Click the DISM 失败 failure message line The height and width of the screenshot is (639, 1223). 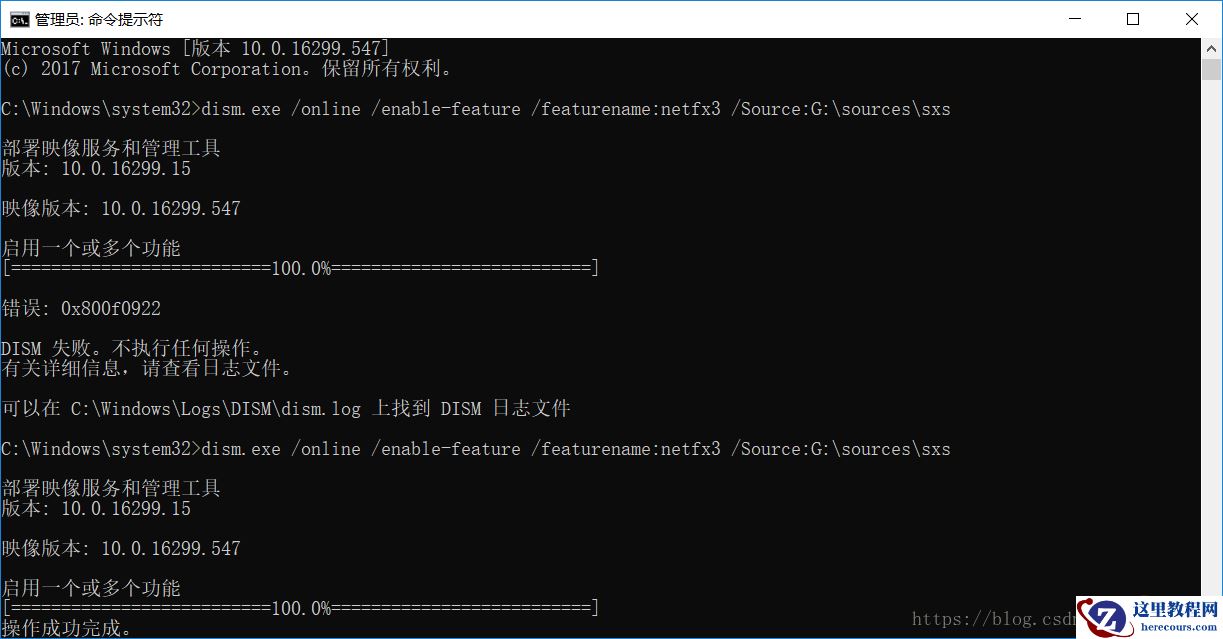(x=131, y=348)
